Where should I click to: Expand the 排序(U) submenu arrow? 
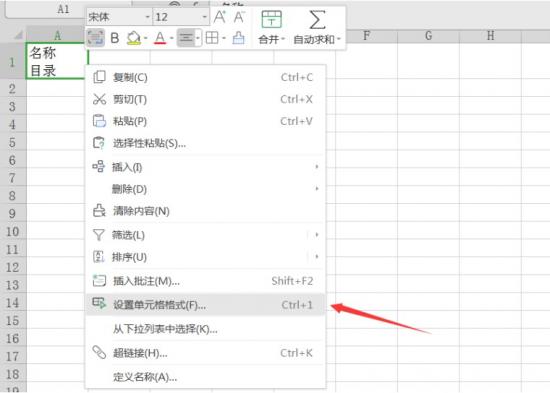tap(317, 257)
